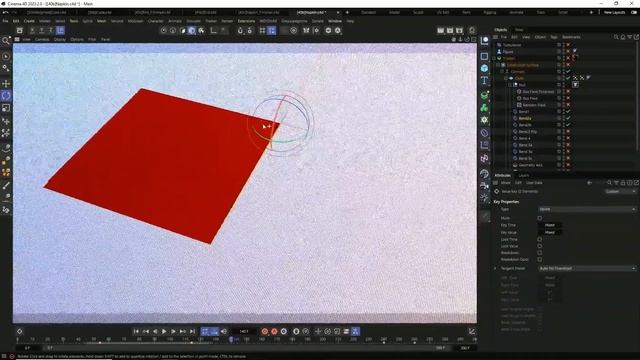Select the Brush tool near bottom of left toolbar

[6, 186]
